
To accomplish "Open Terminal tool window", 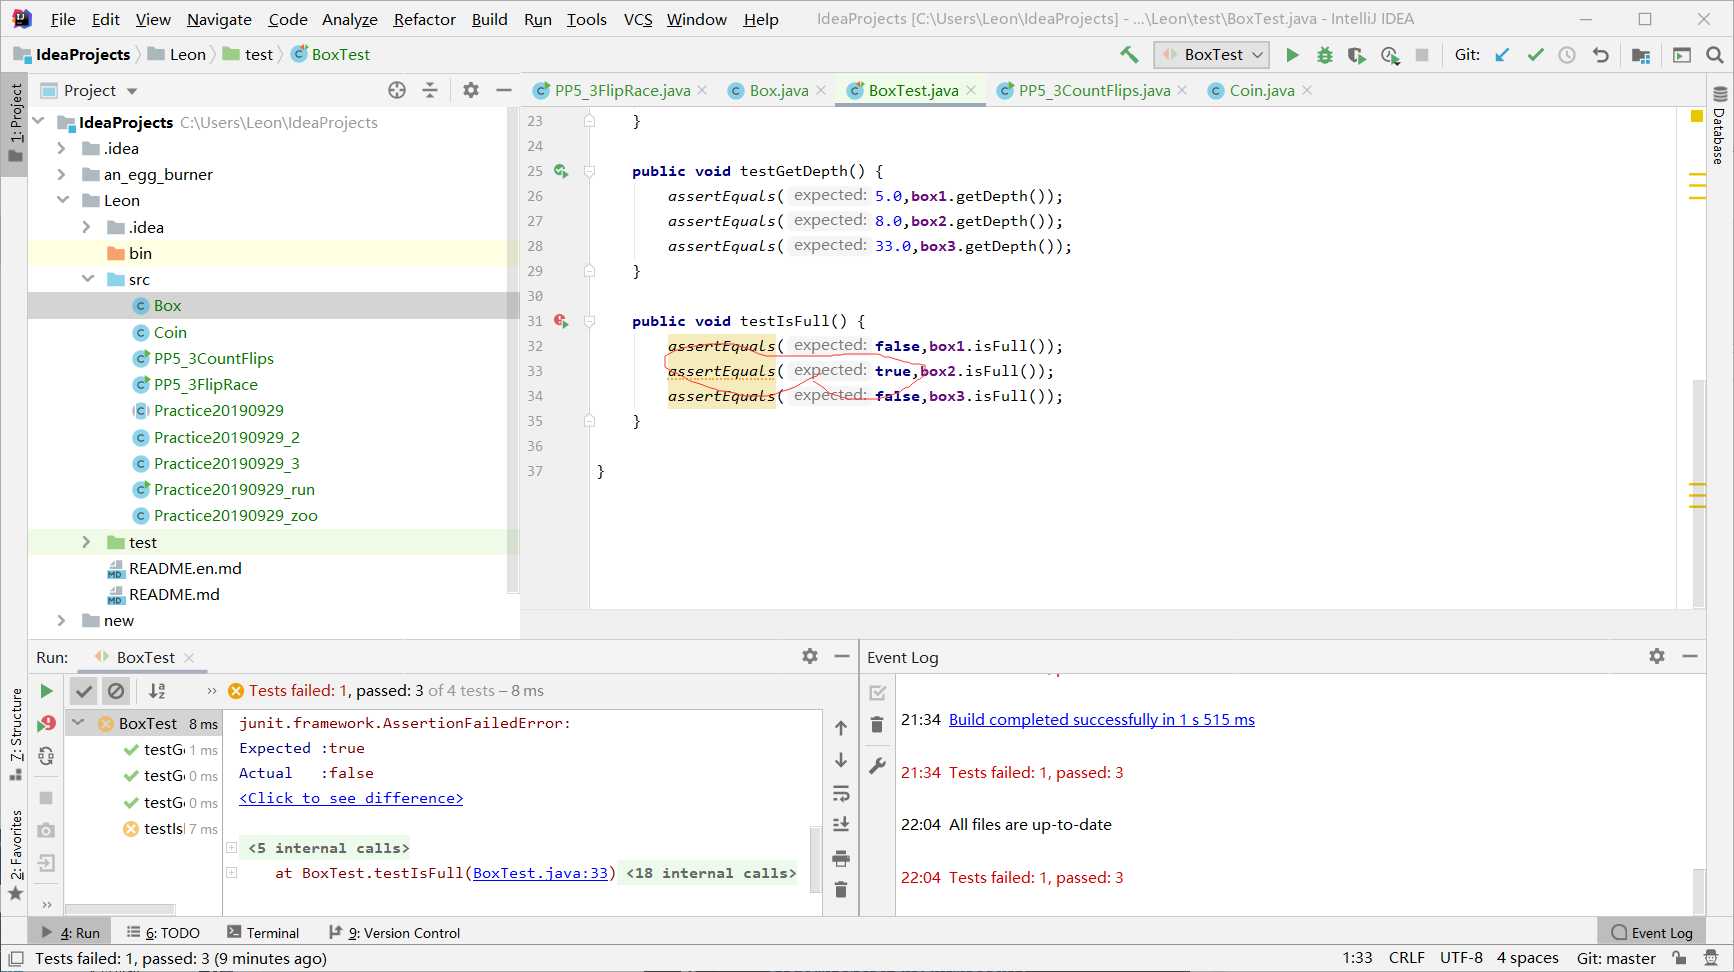I will coord(263,932).
